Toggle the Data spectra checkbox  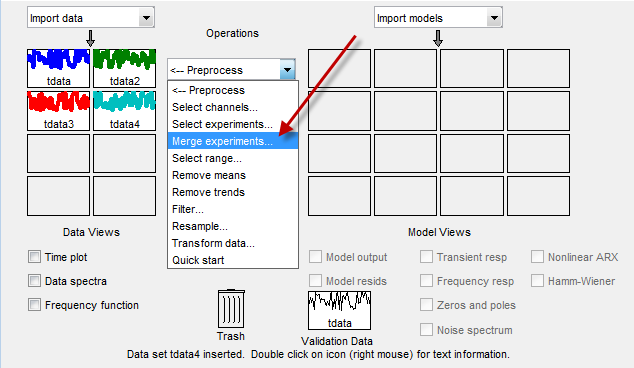click(34, 281)
